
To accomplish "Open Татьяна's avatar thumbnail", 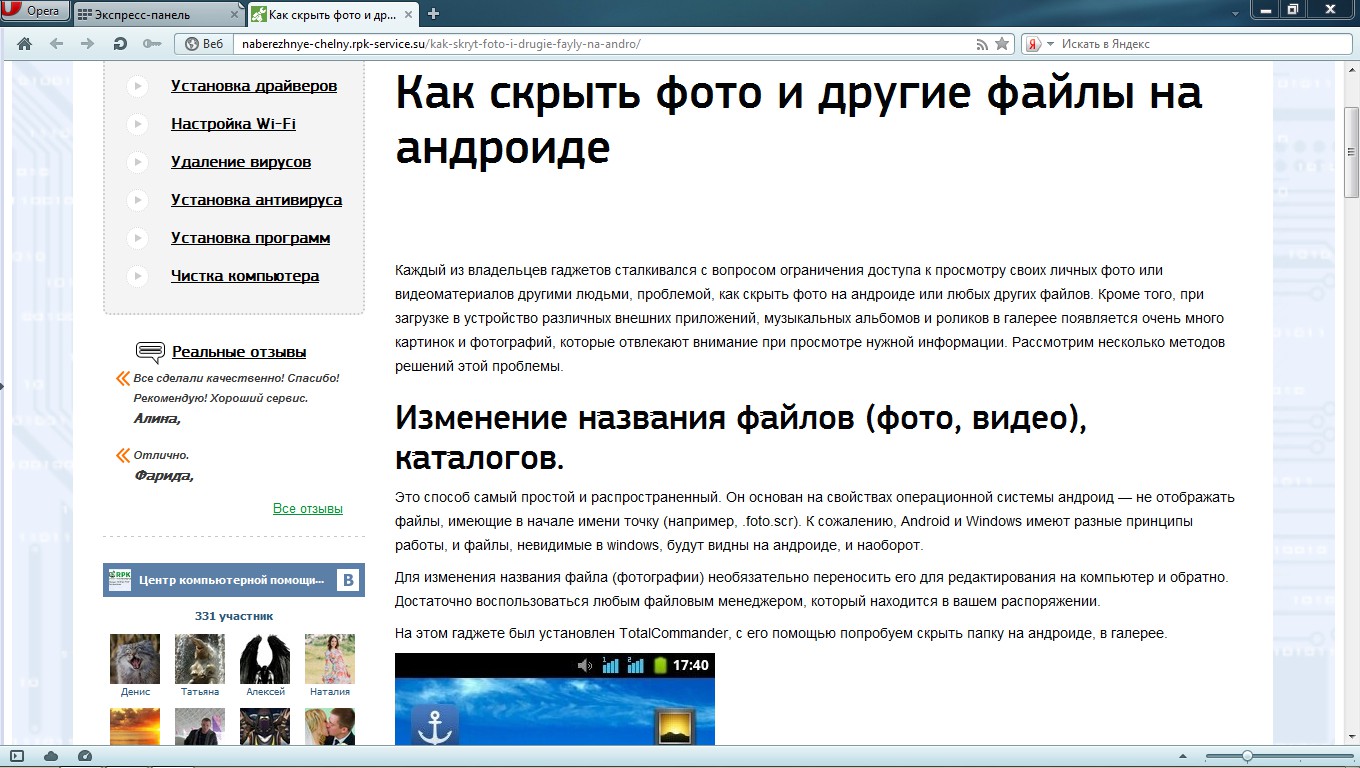I will tap(200, 659).
